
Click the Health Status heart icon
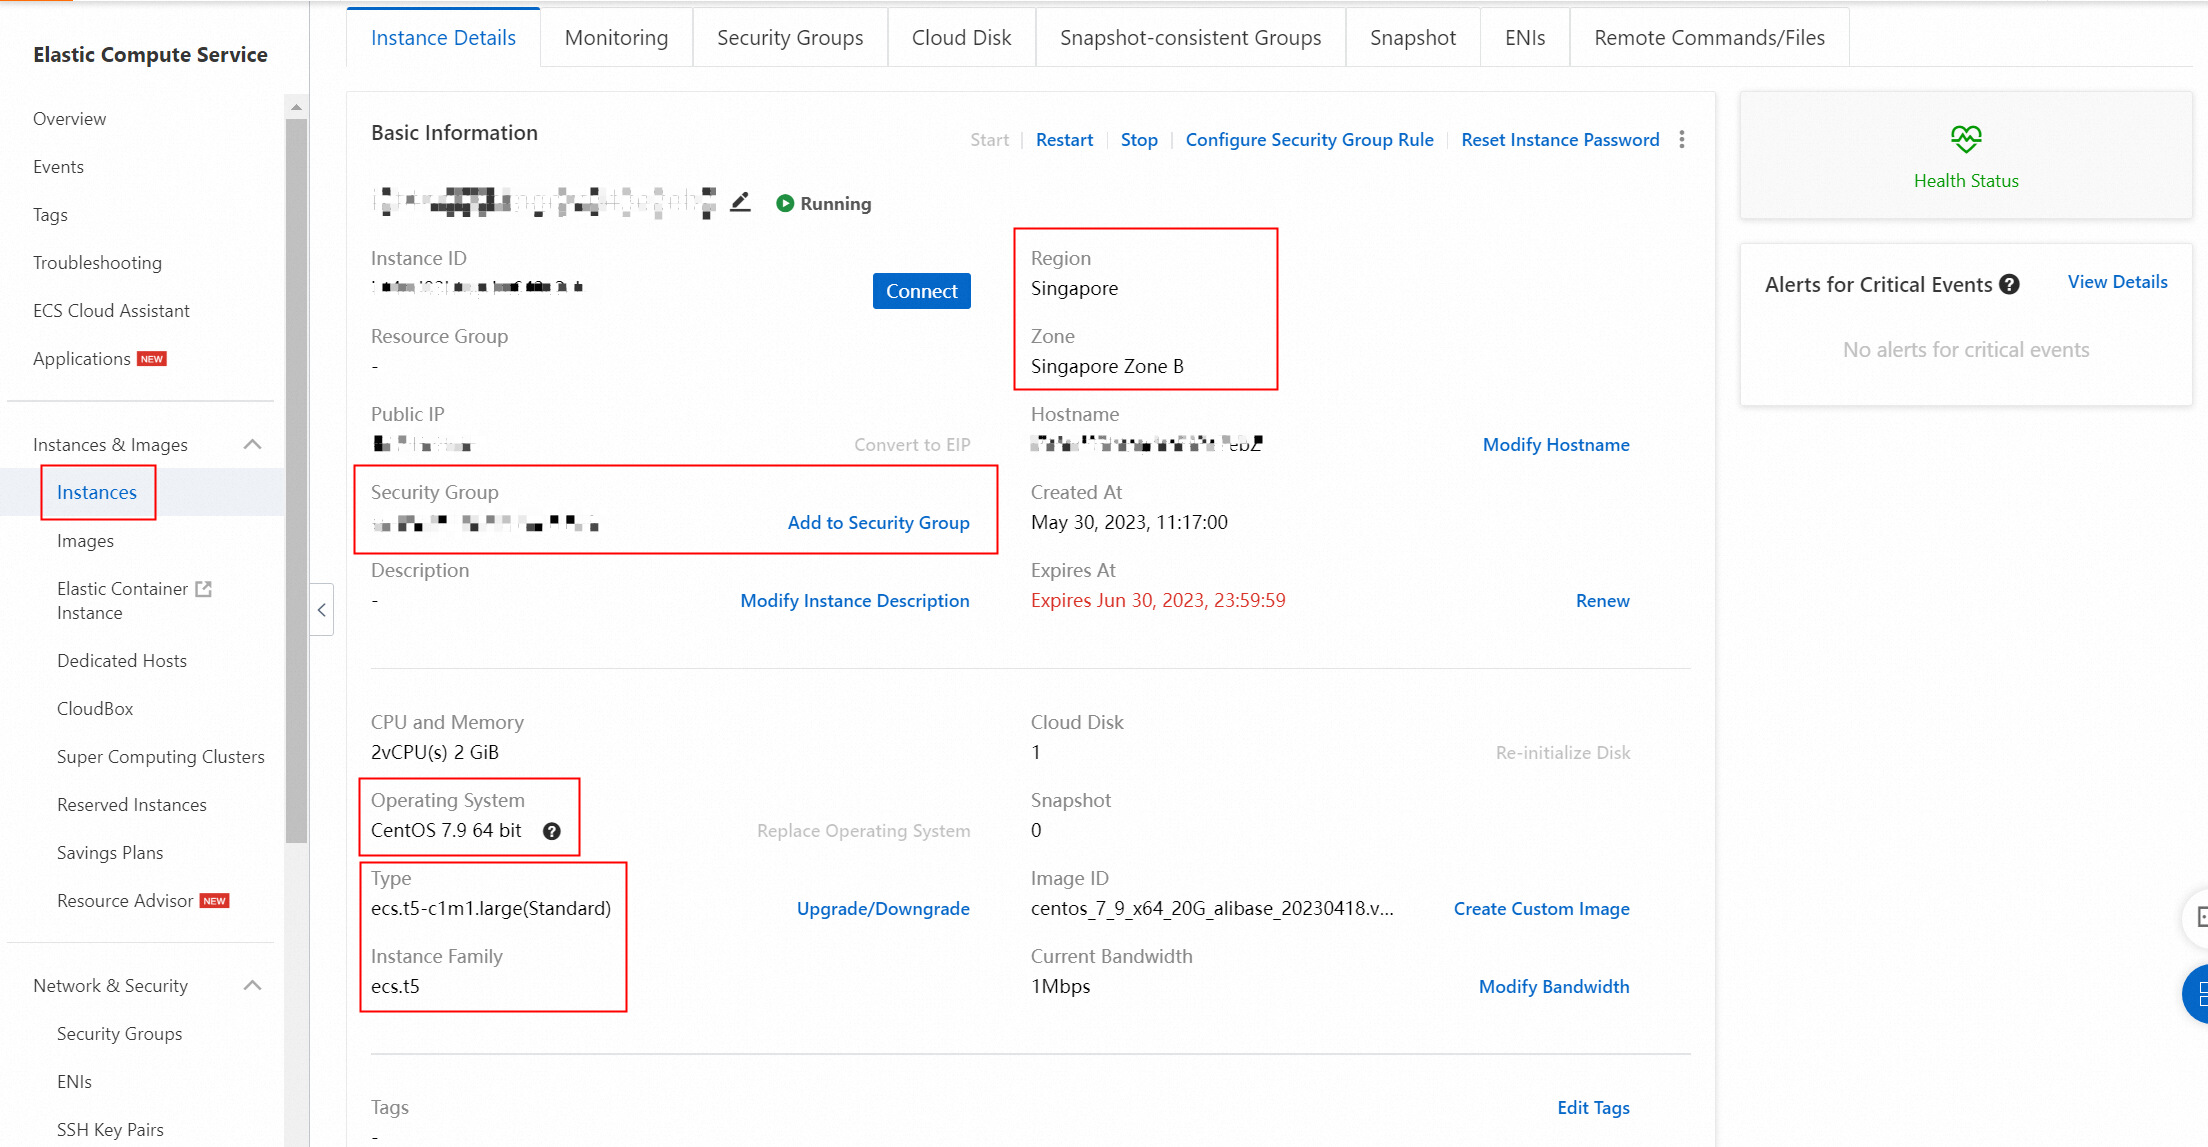coord(1965,139)
